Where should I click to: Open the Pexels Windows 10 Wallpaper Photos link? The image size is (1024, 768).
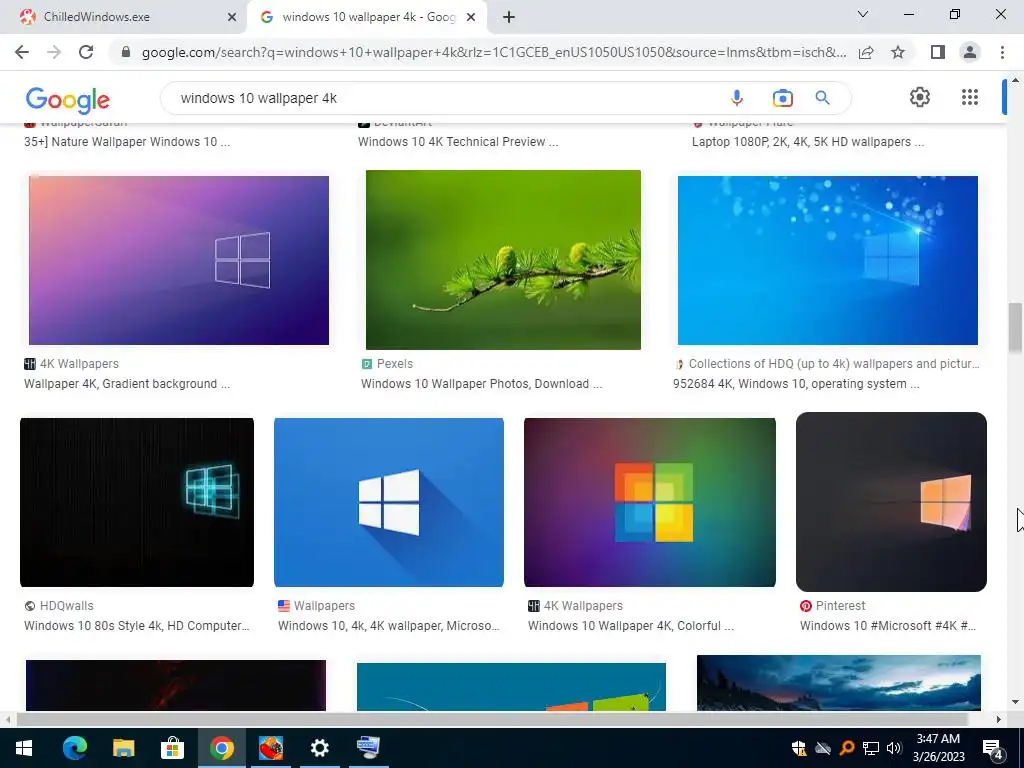pos(481,383)
